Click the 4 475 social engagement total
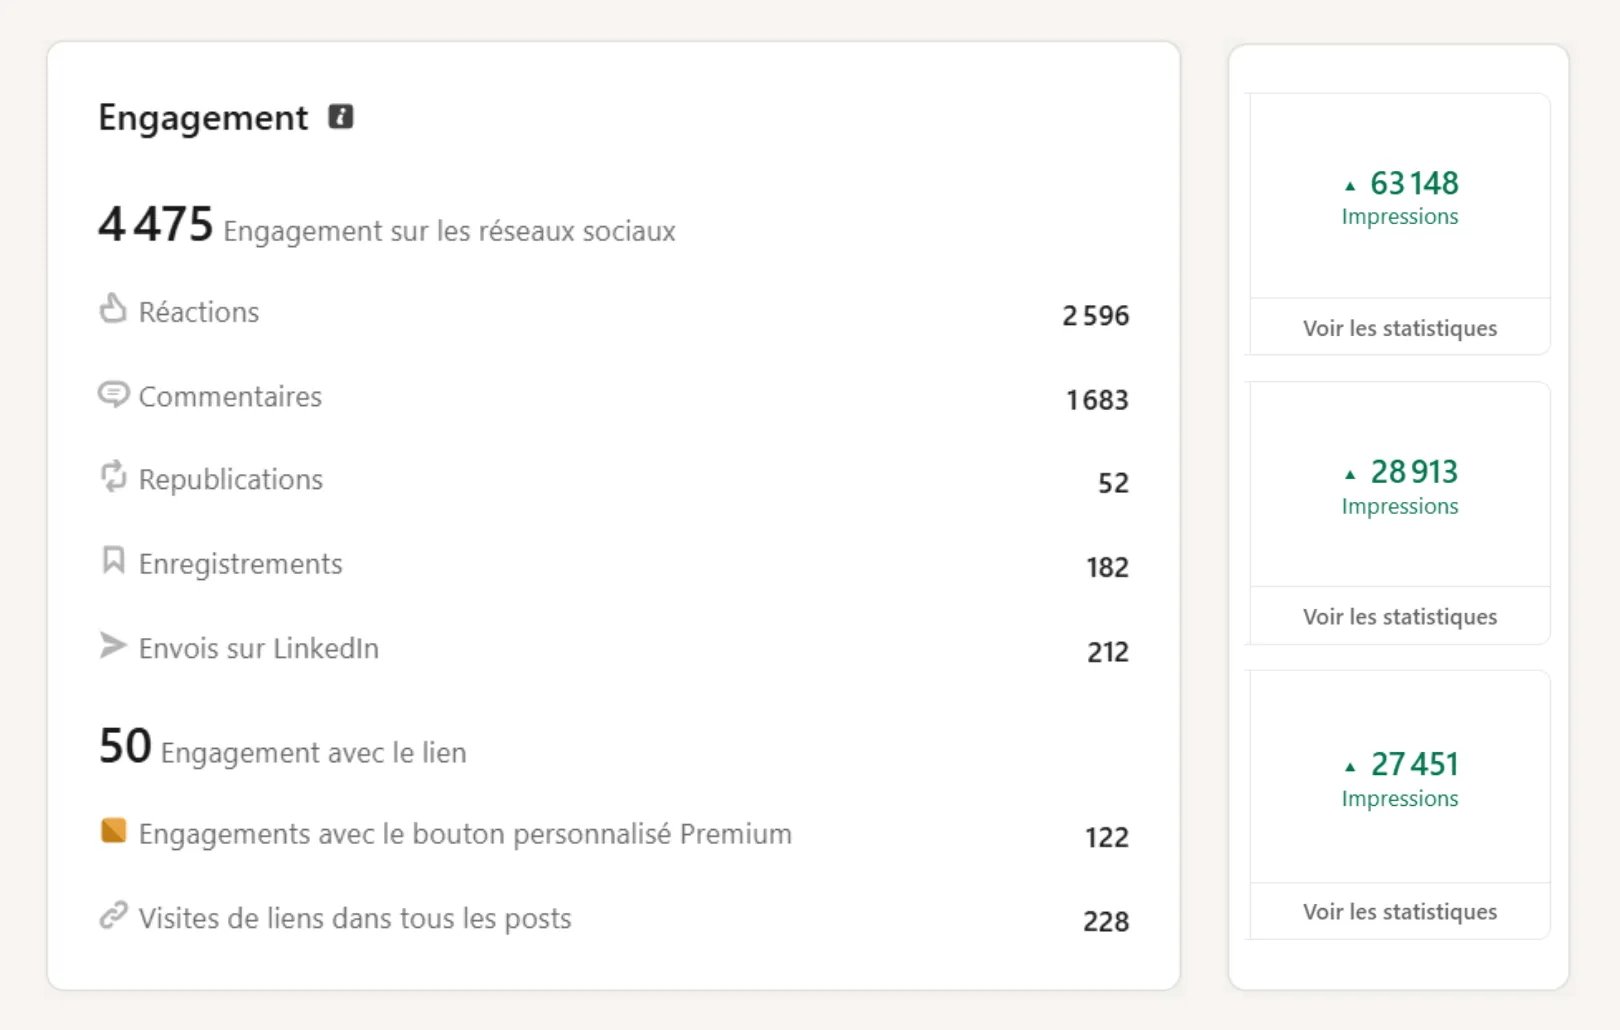 156,223
